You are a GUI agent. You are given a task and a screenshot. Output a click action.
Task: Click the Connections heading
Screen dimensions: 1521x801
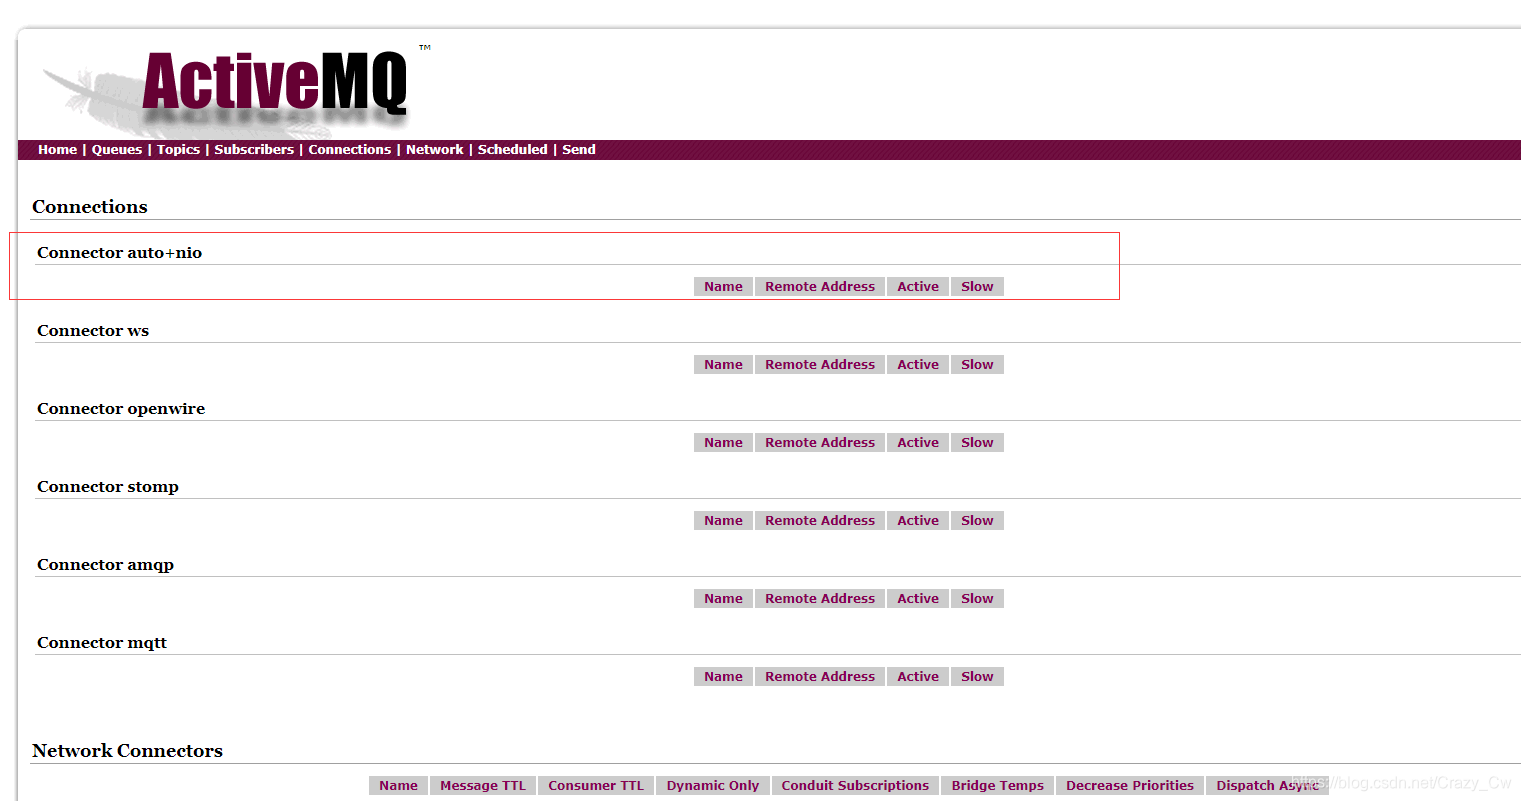point(89,207)
